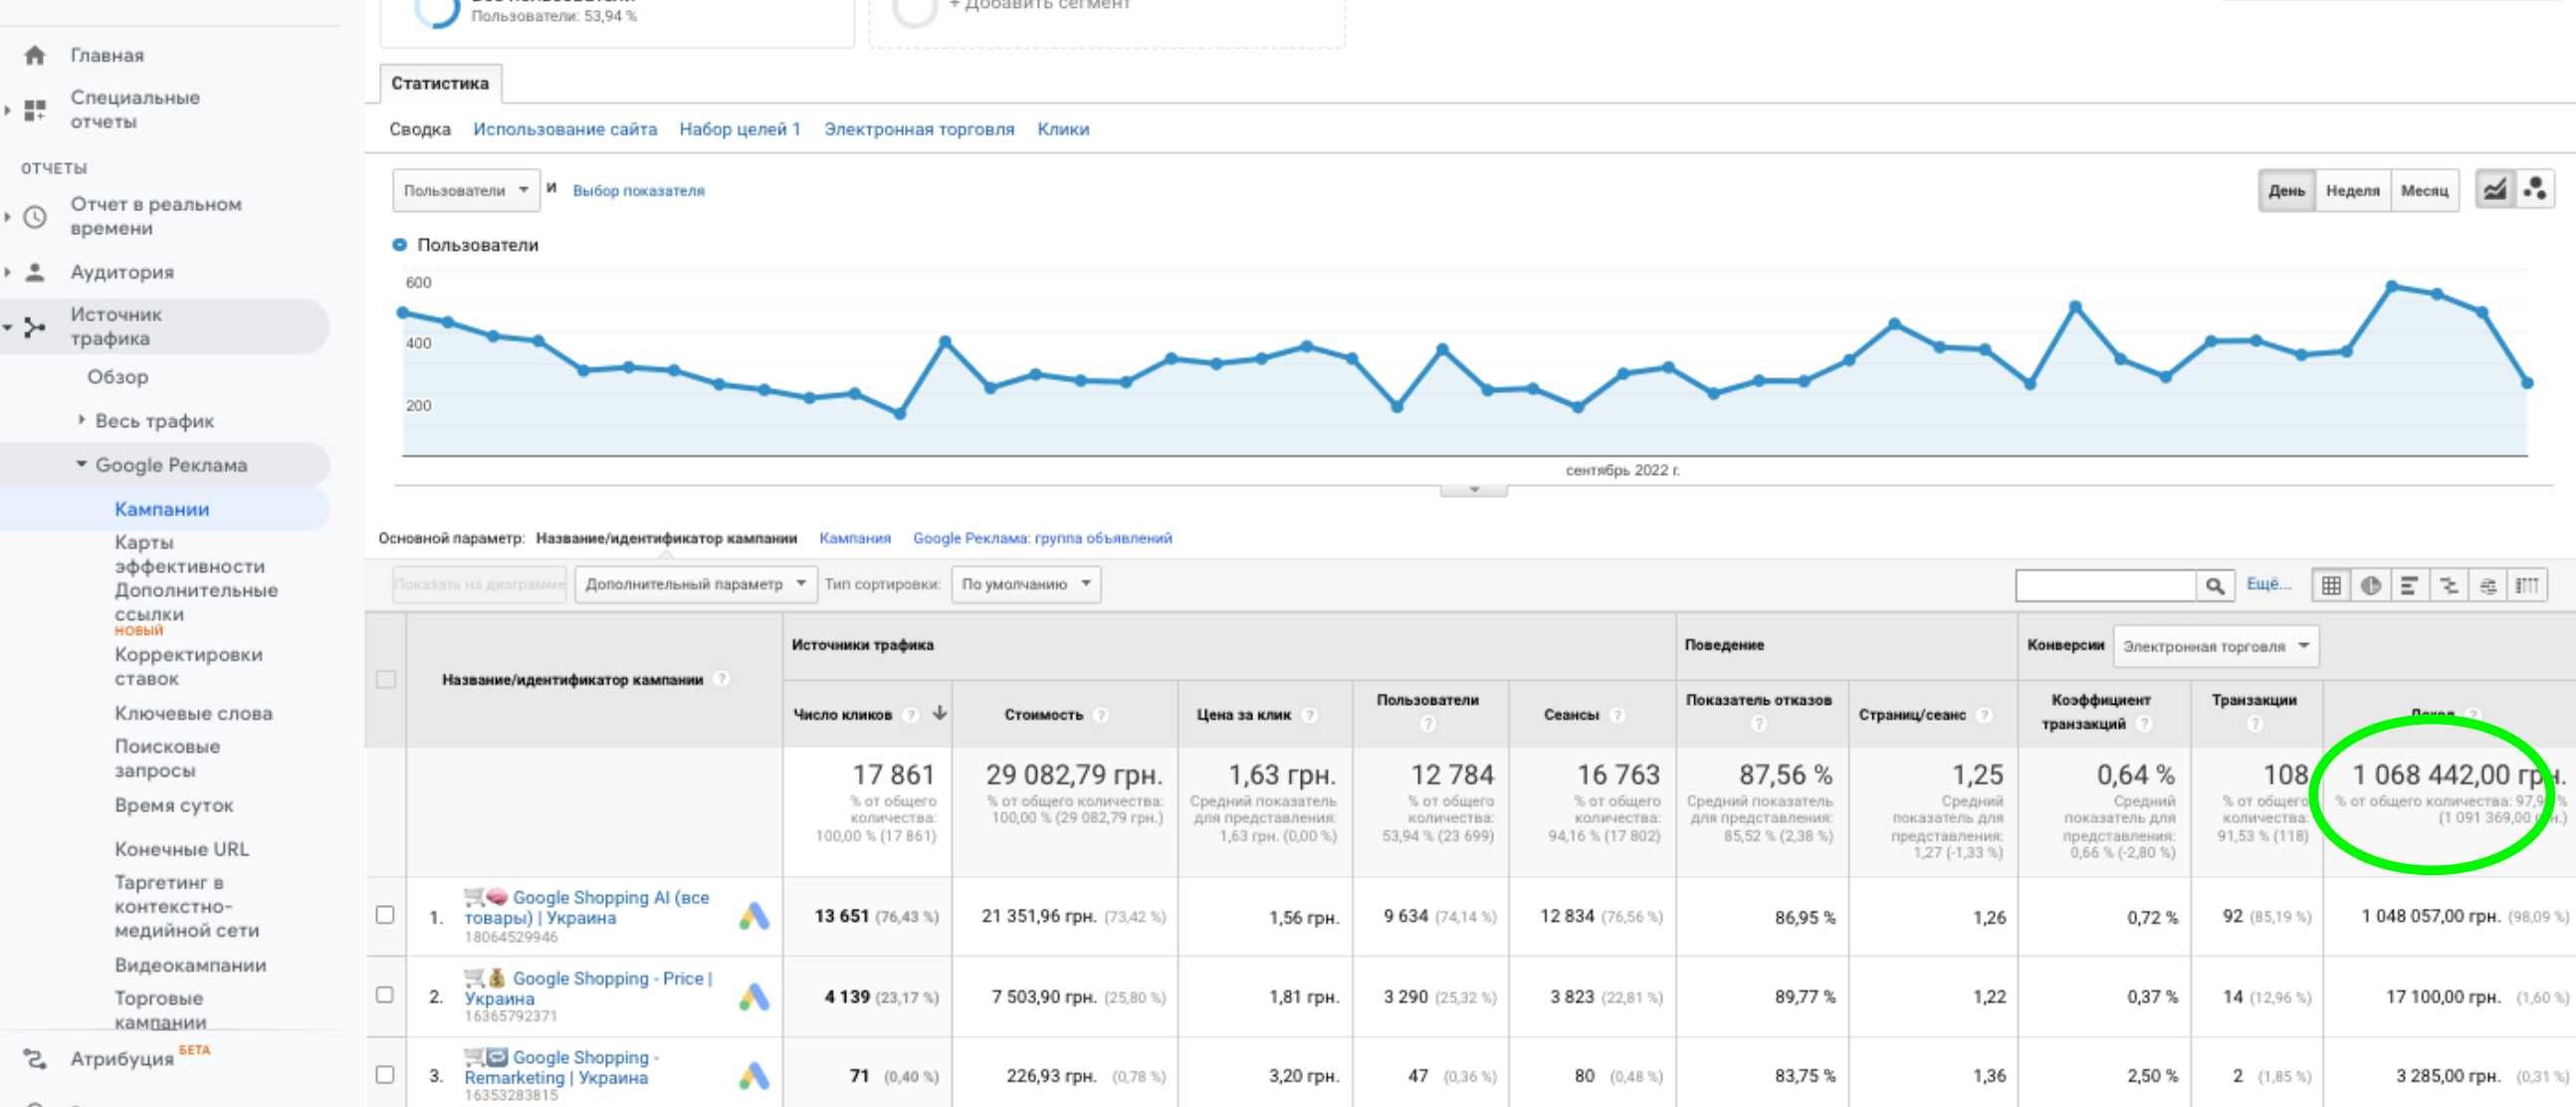Select the comparison view icon
Image resolution: width=2576 pixels, height=1107 pixels.
(2449, 586)
